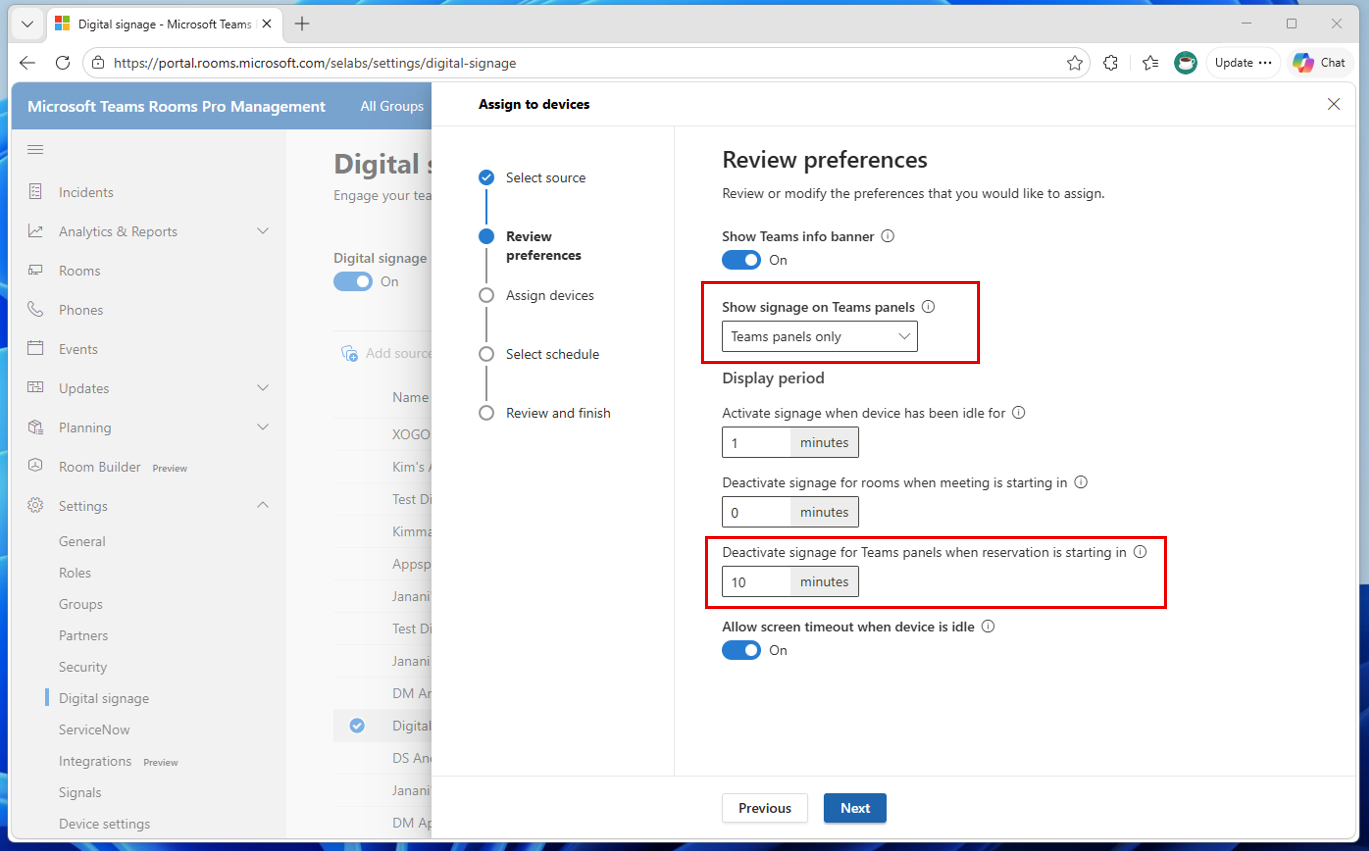Open Partners settings page

click(83, 636)
